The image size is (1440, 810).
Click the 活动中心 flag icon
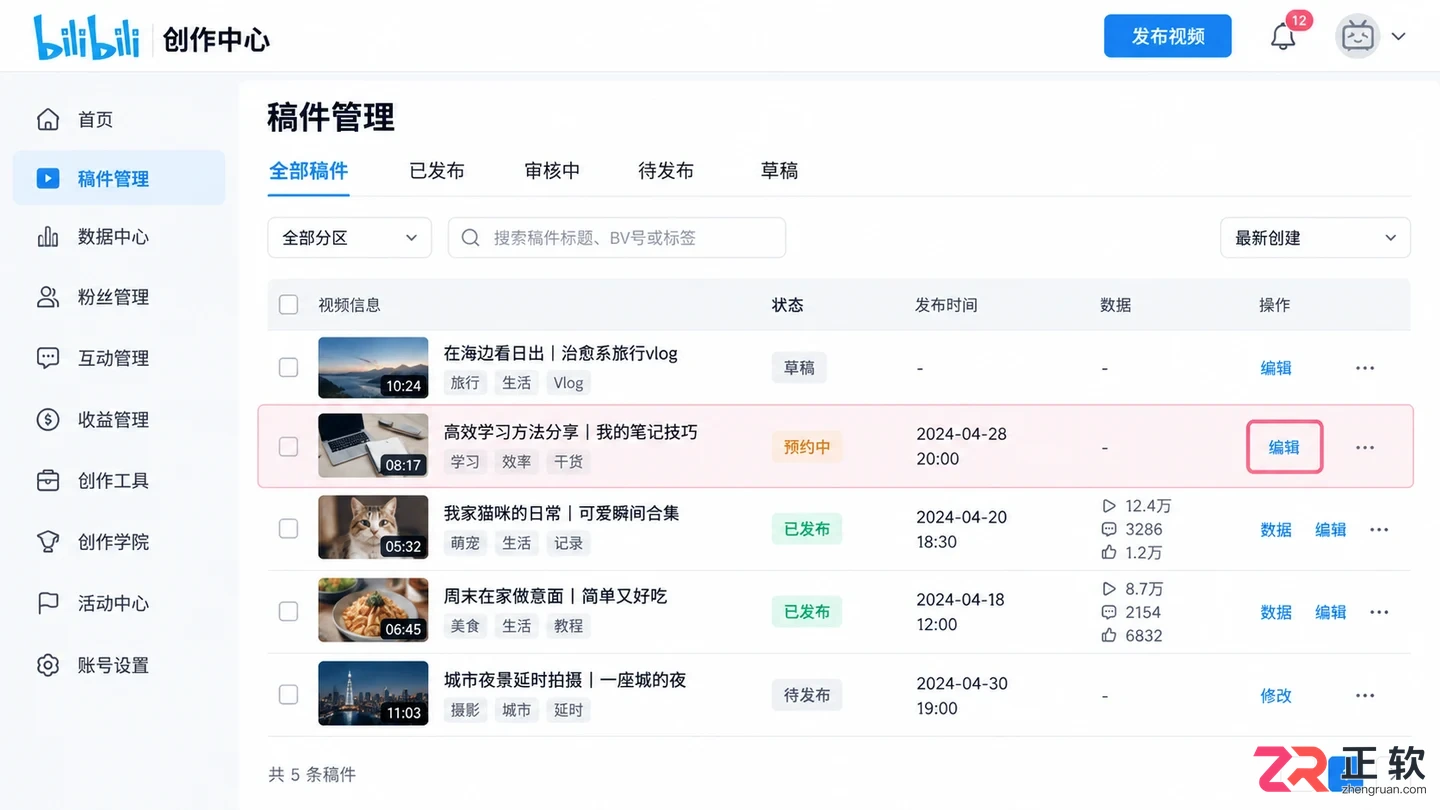(x=48, y=604)
